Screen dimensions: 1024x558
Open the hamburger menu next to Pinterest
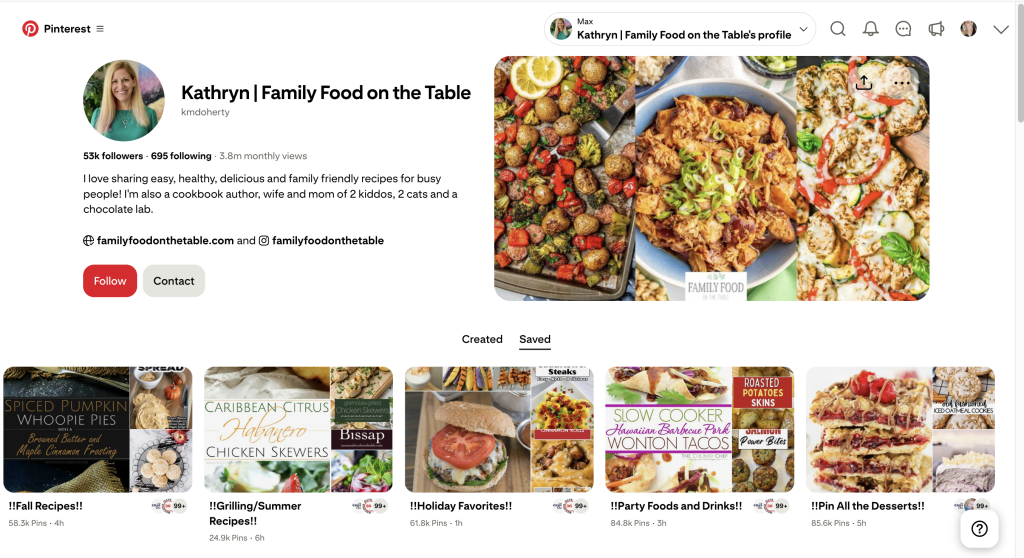pos(100,29)
